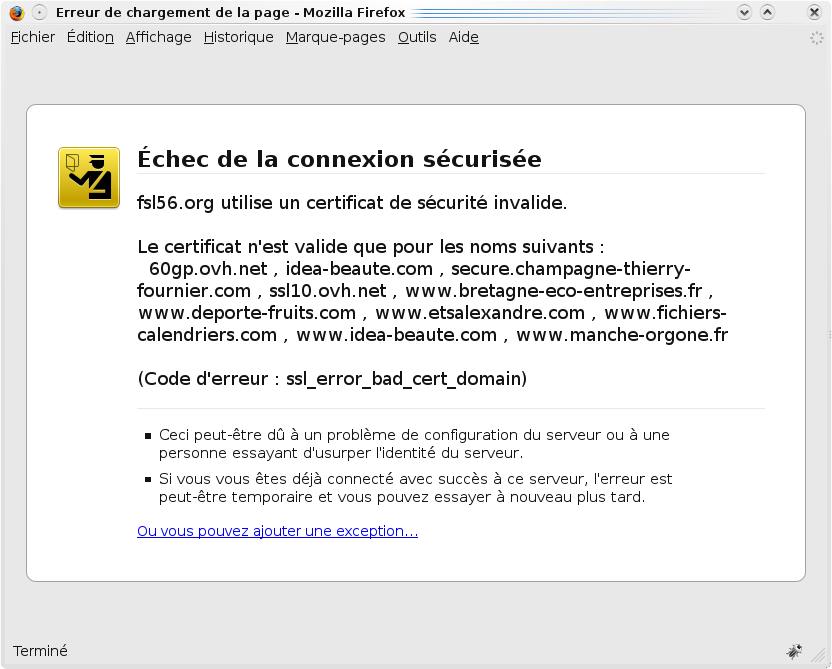Click the domain ssl10.ovh.net
Image resolution: width=832 pixels, height=669 pixels.
[328, 291]
